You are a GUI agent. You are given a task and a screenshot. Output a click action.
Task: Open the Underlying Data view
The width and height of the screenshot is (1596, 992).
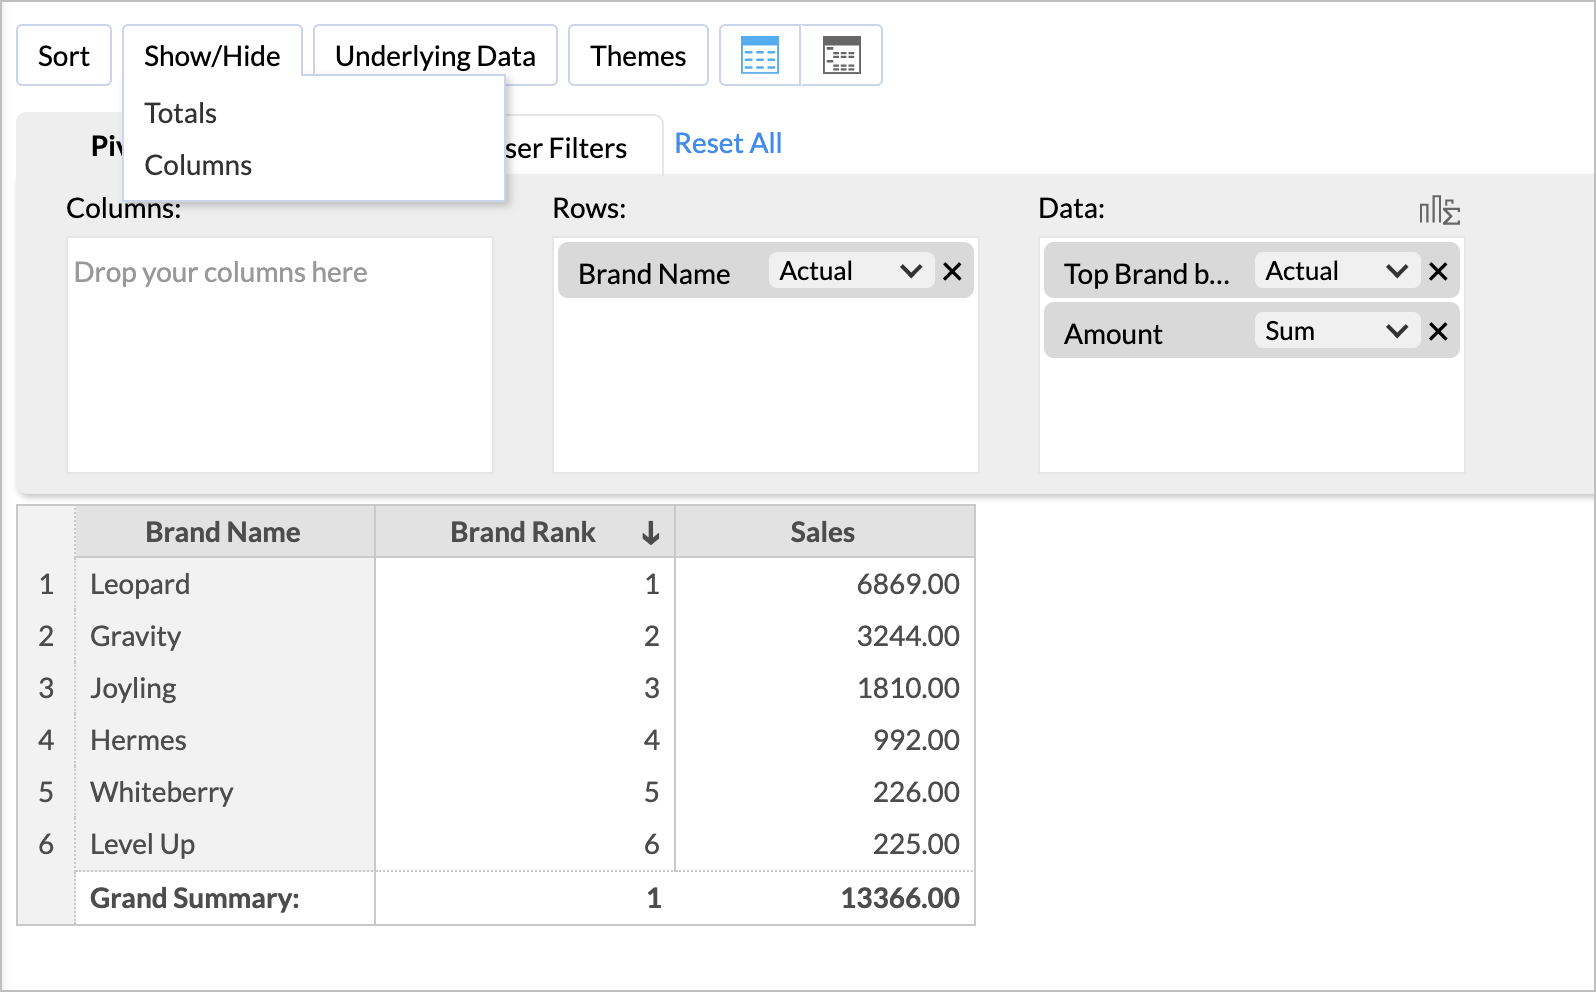pos(435,56)
